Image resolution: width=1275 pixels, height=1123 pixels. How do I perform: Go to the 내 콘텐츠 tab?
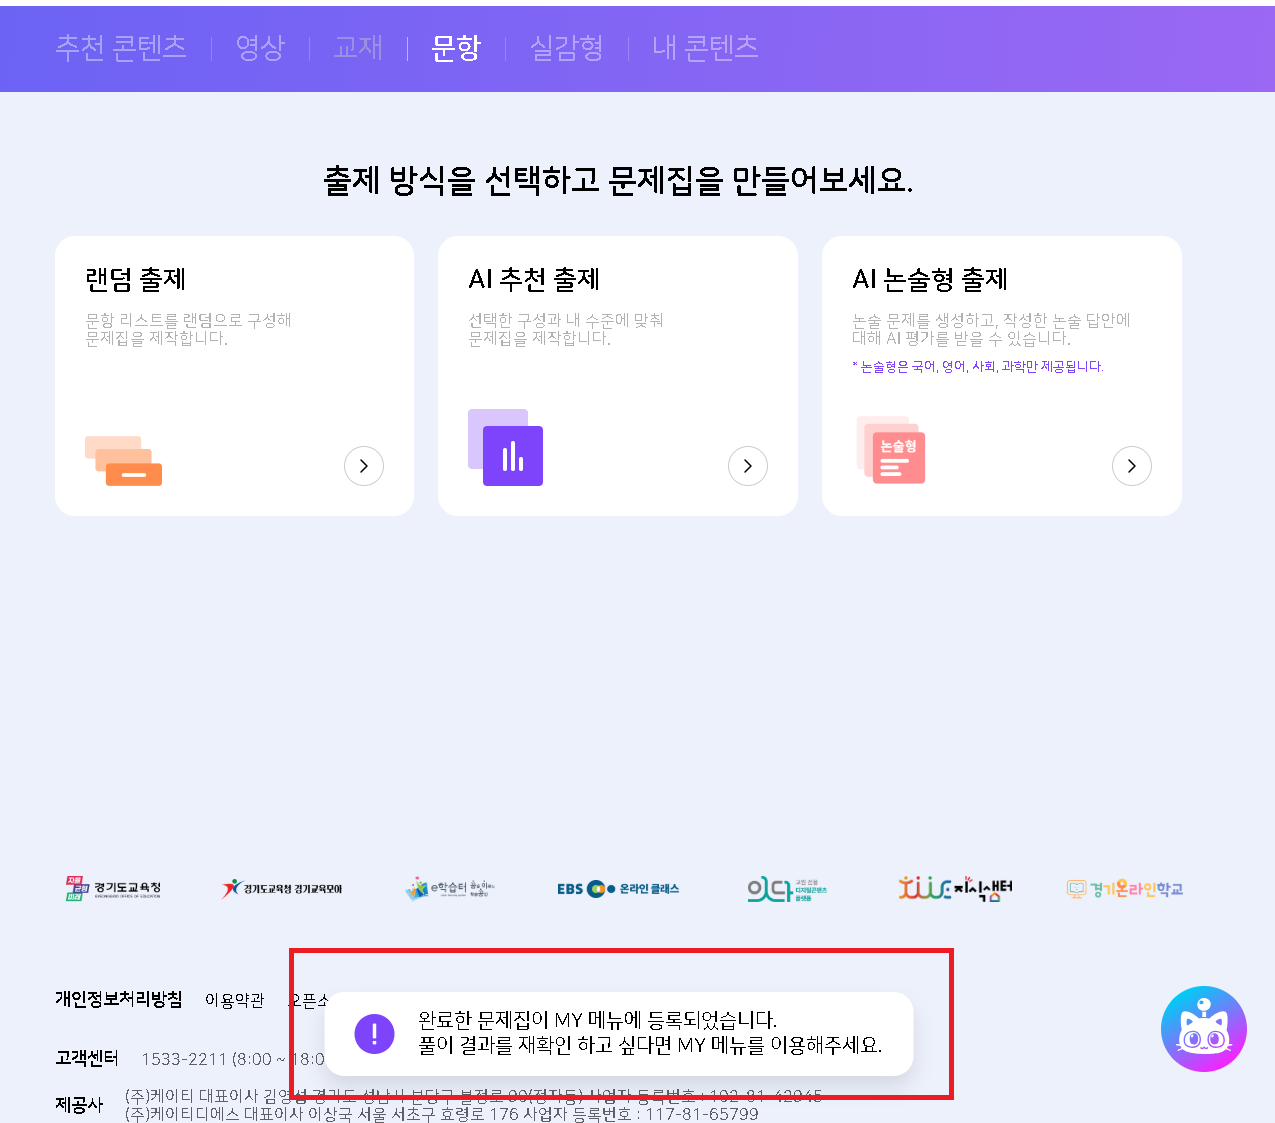click(x=705, y=47)
